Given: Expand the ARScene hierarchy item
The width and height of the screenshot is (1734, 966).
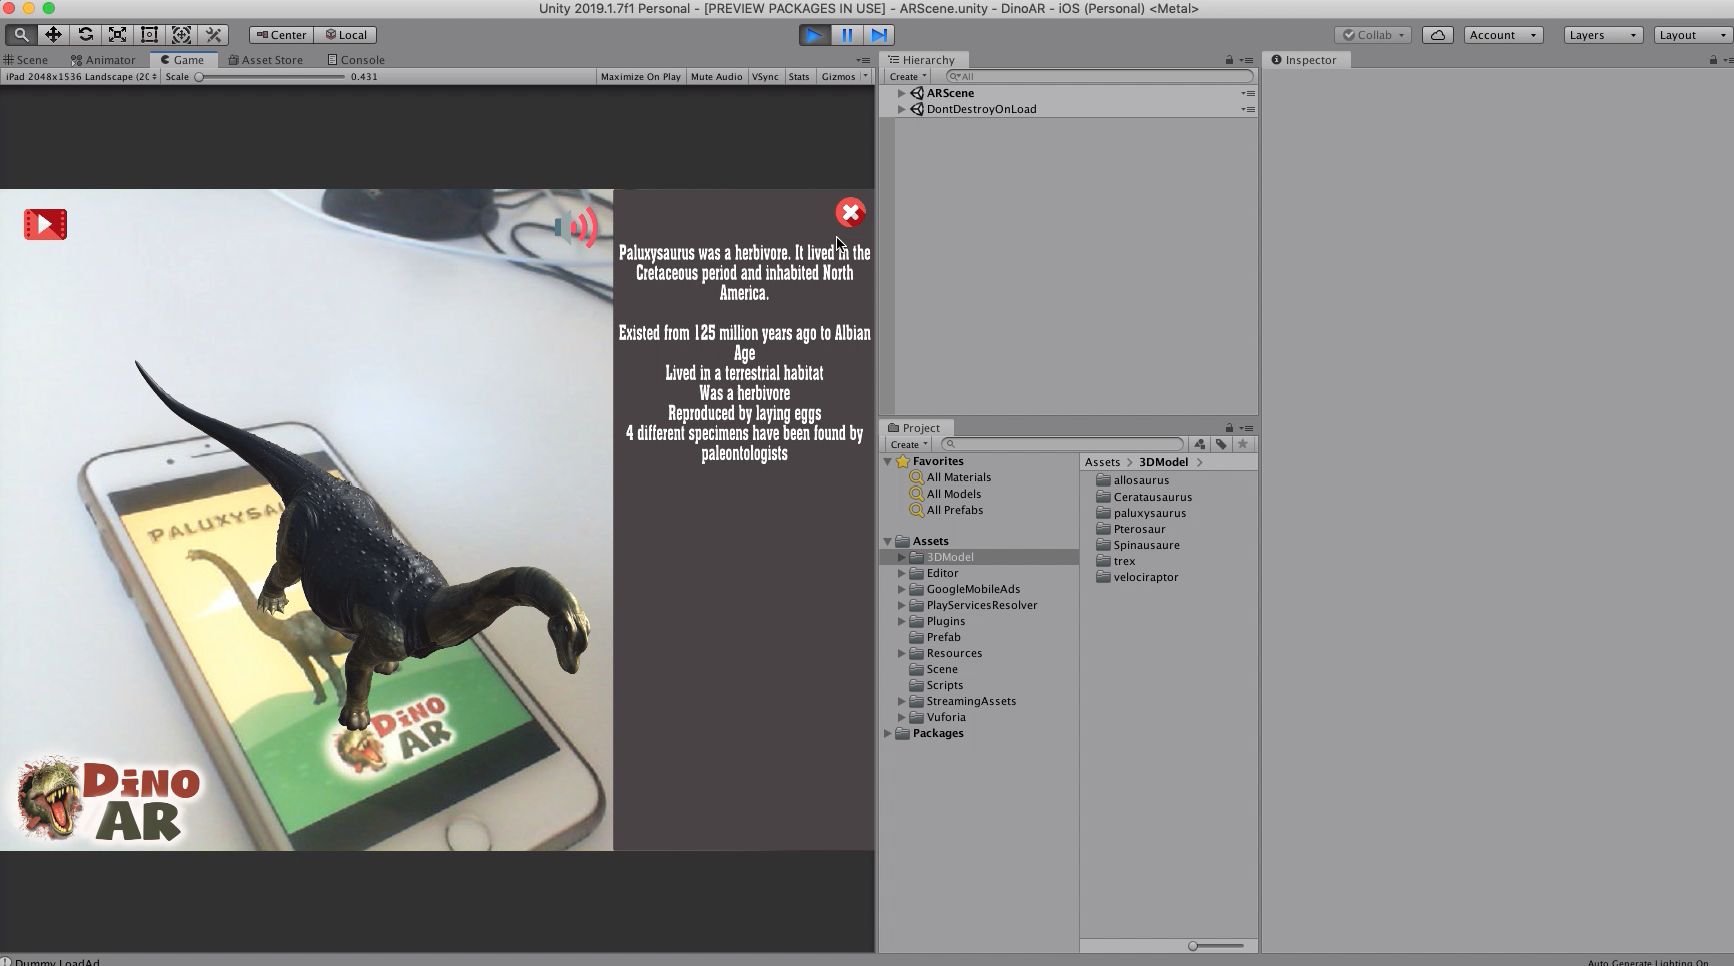Looking at the screenshot, I should click(x=901, y=93).
